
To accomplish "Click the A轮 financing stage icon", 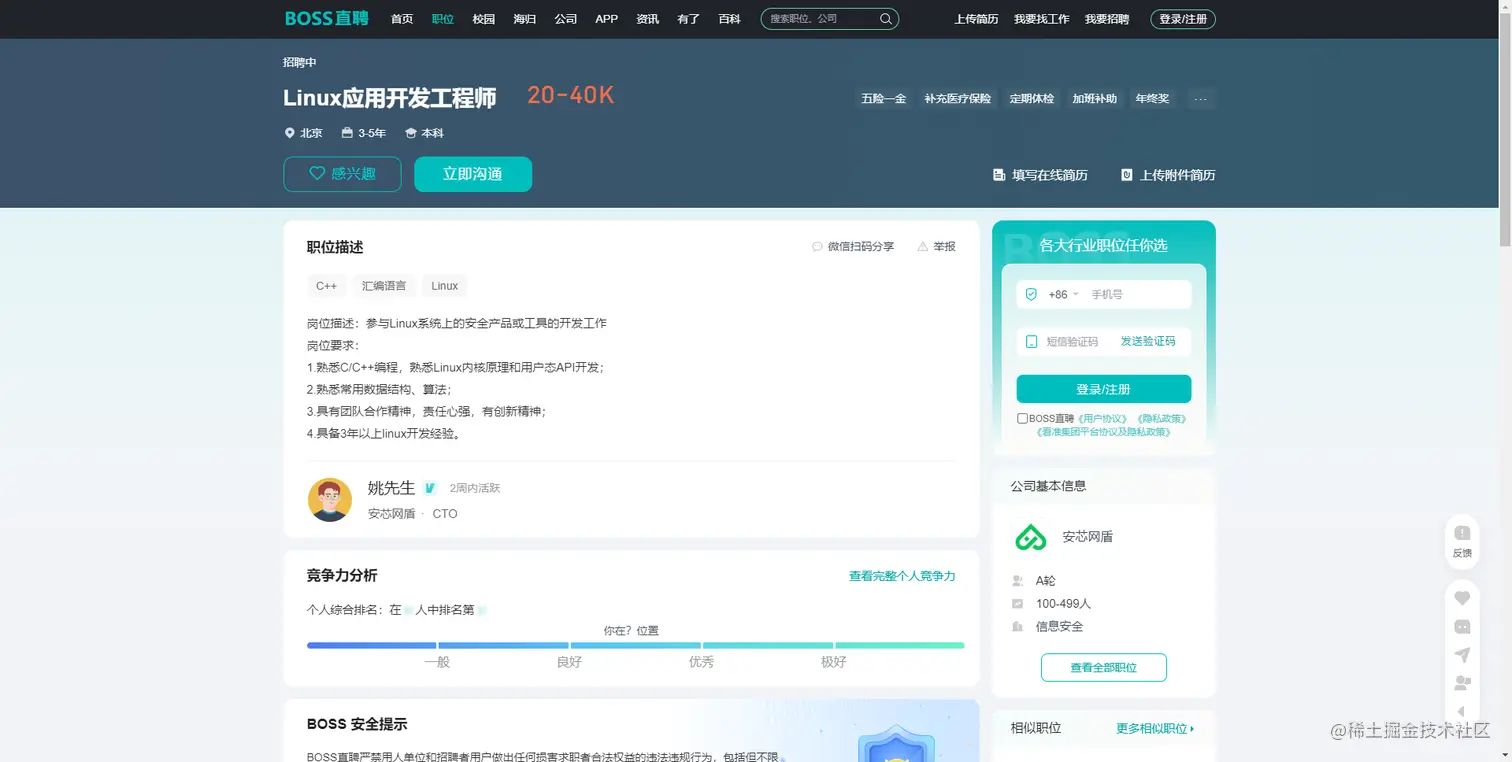I will coord(1018,581).
